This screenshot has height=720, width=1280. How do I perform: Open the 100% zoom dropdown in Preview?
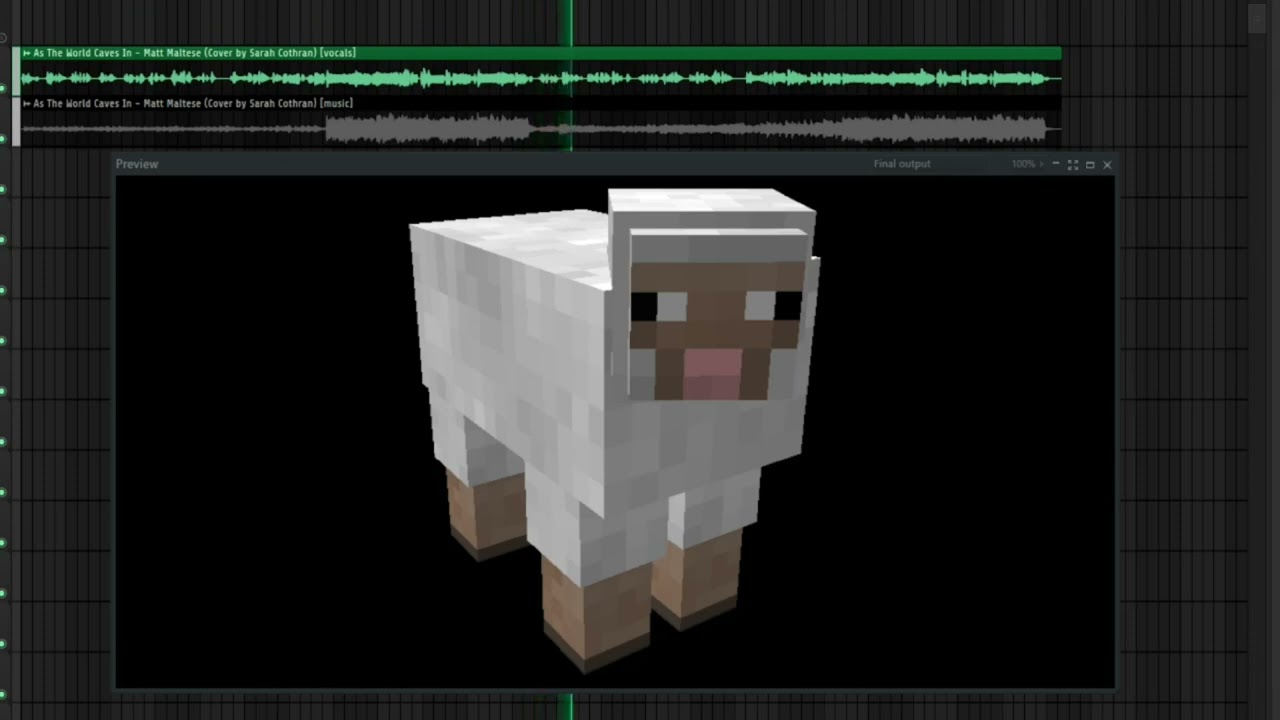coord(1027,164)
